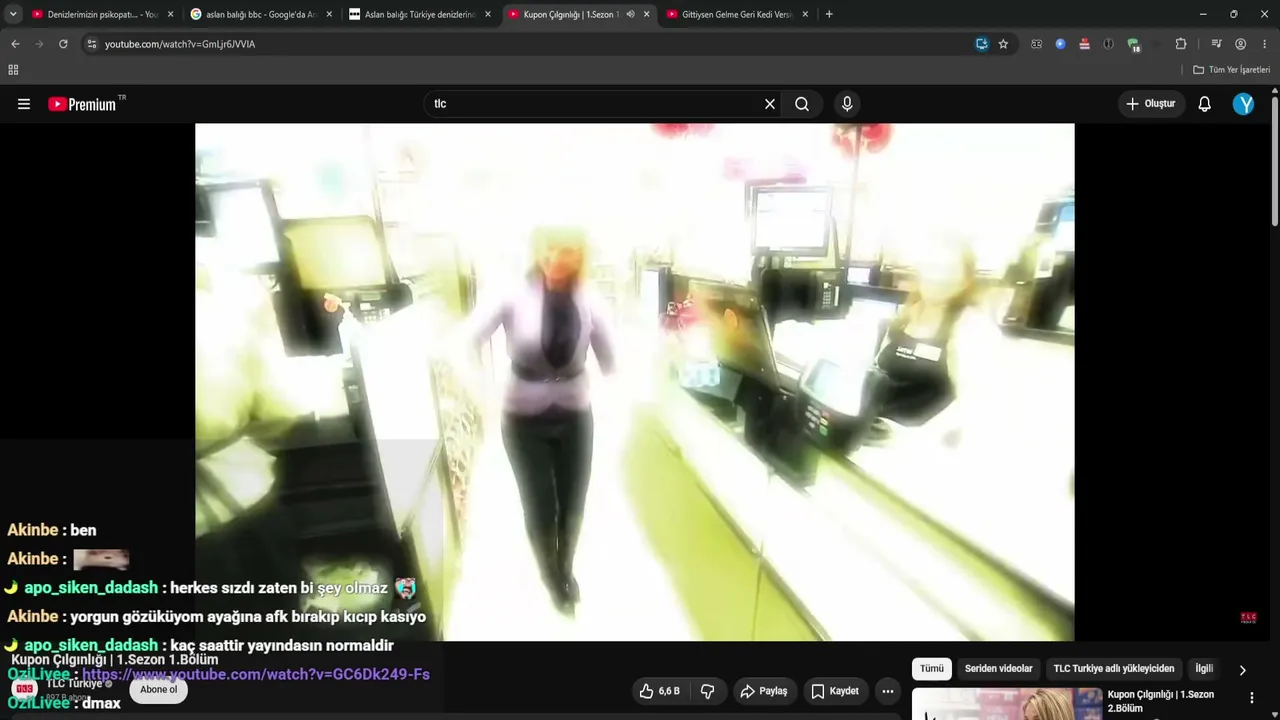Open Tüm Yer İşaretleri bookmarks folder
The width and height of the screenshot is (1280, 720).
pos(1232,70)
